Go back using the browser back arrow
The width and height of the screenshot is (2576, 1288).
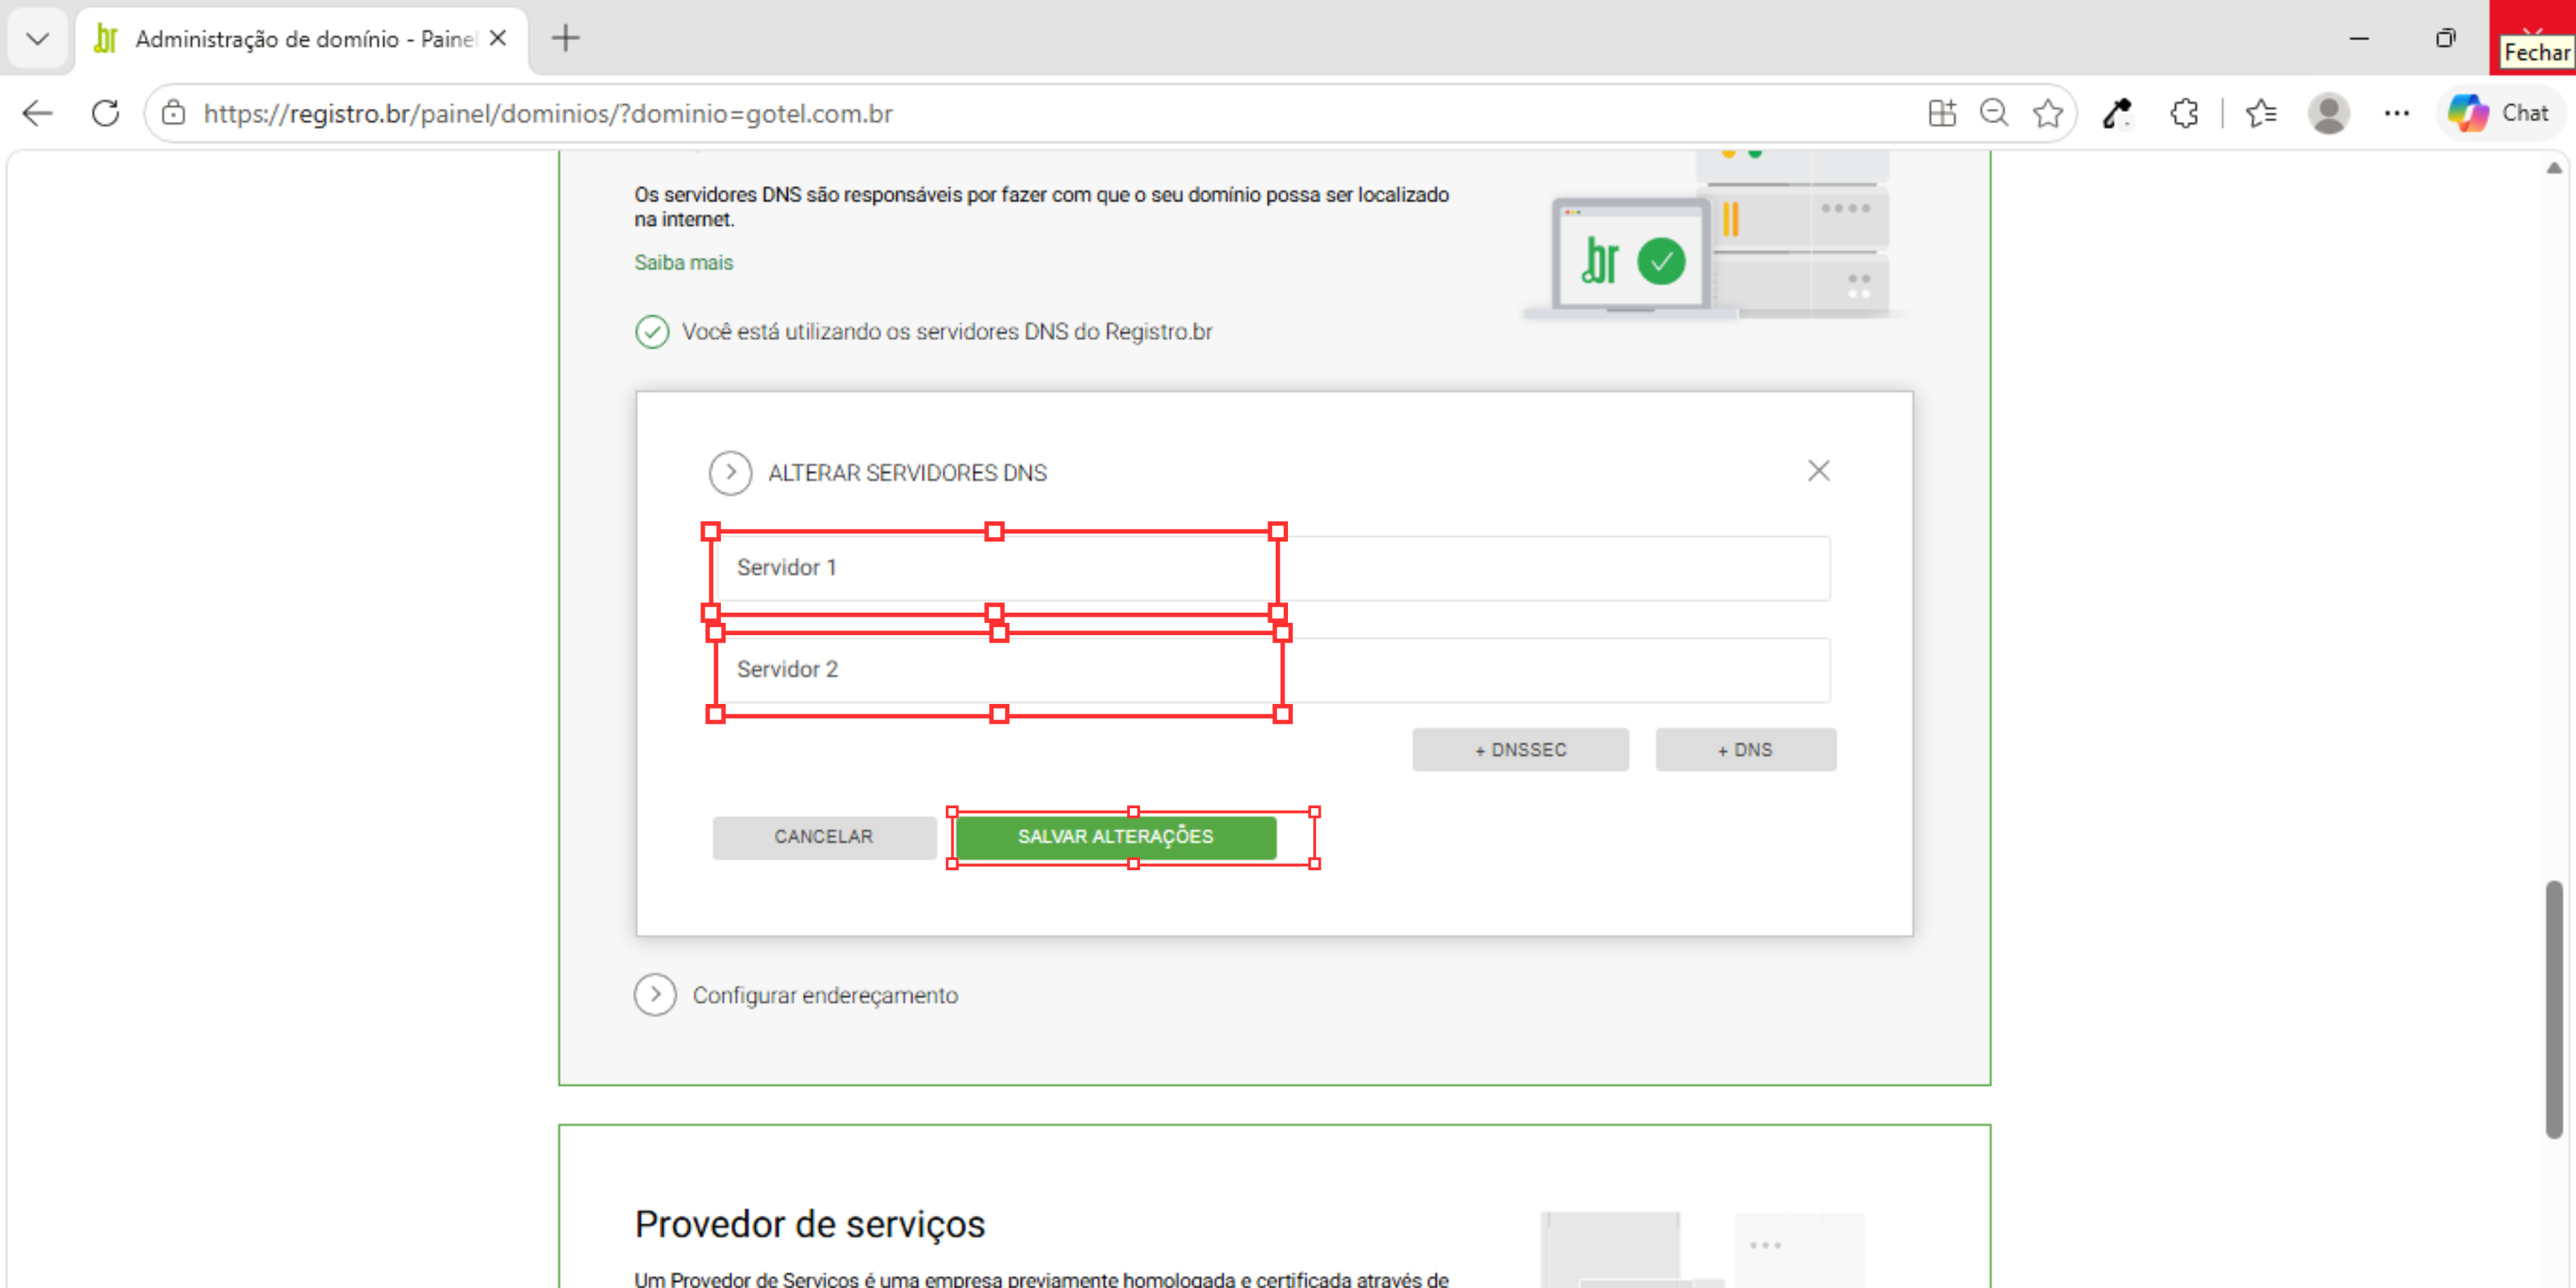37,113
